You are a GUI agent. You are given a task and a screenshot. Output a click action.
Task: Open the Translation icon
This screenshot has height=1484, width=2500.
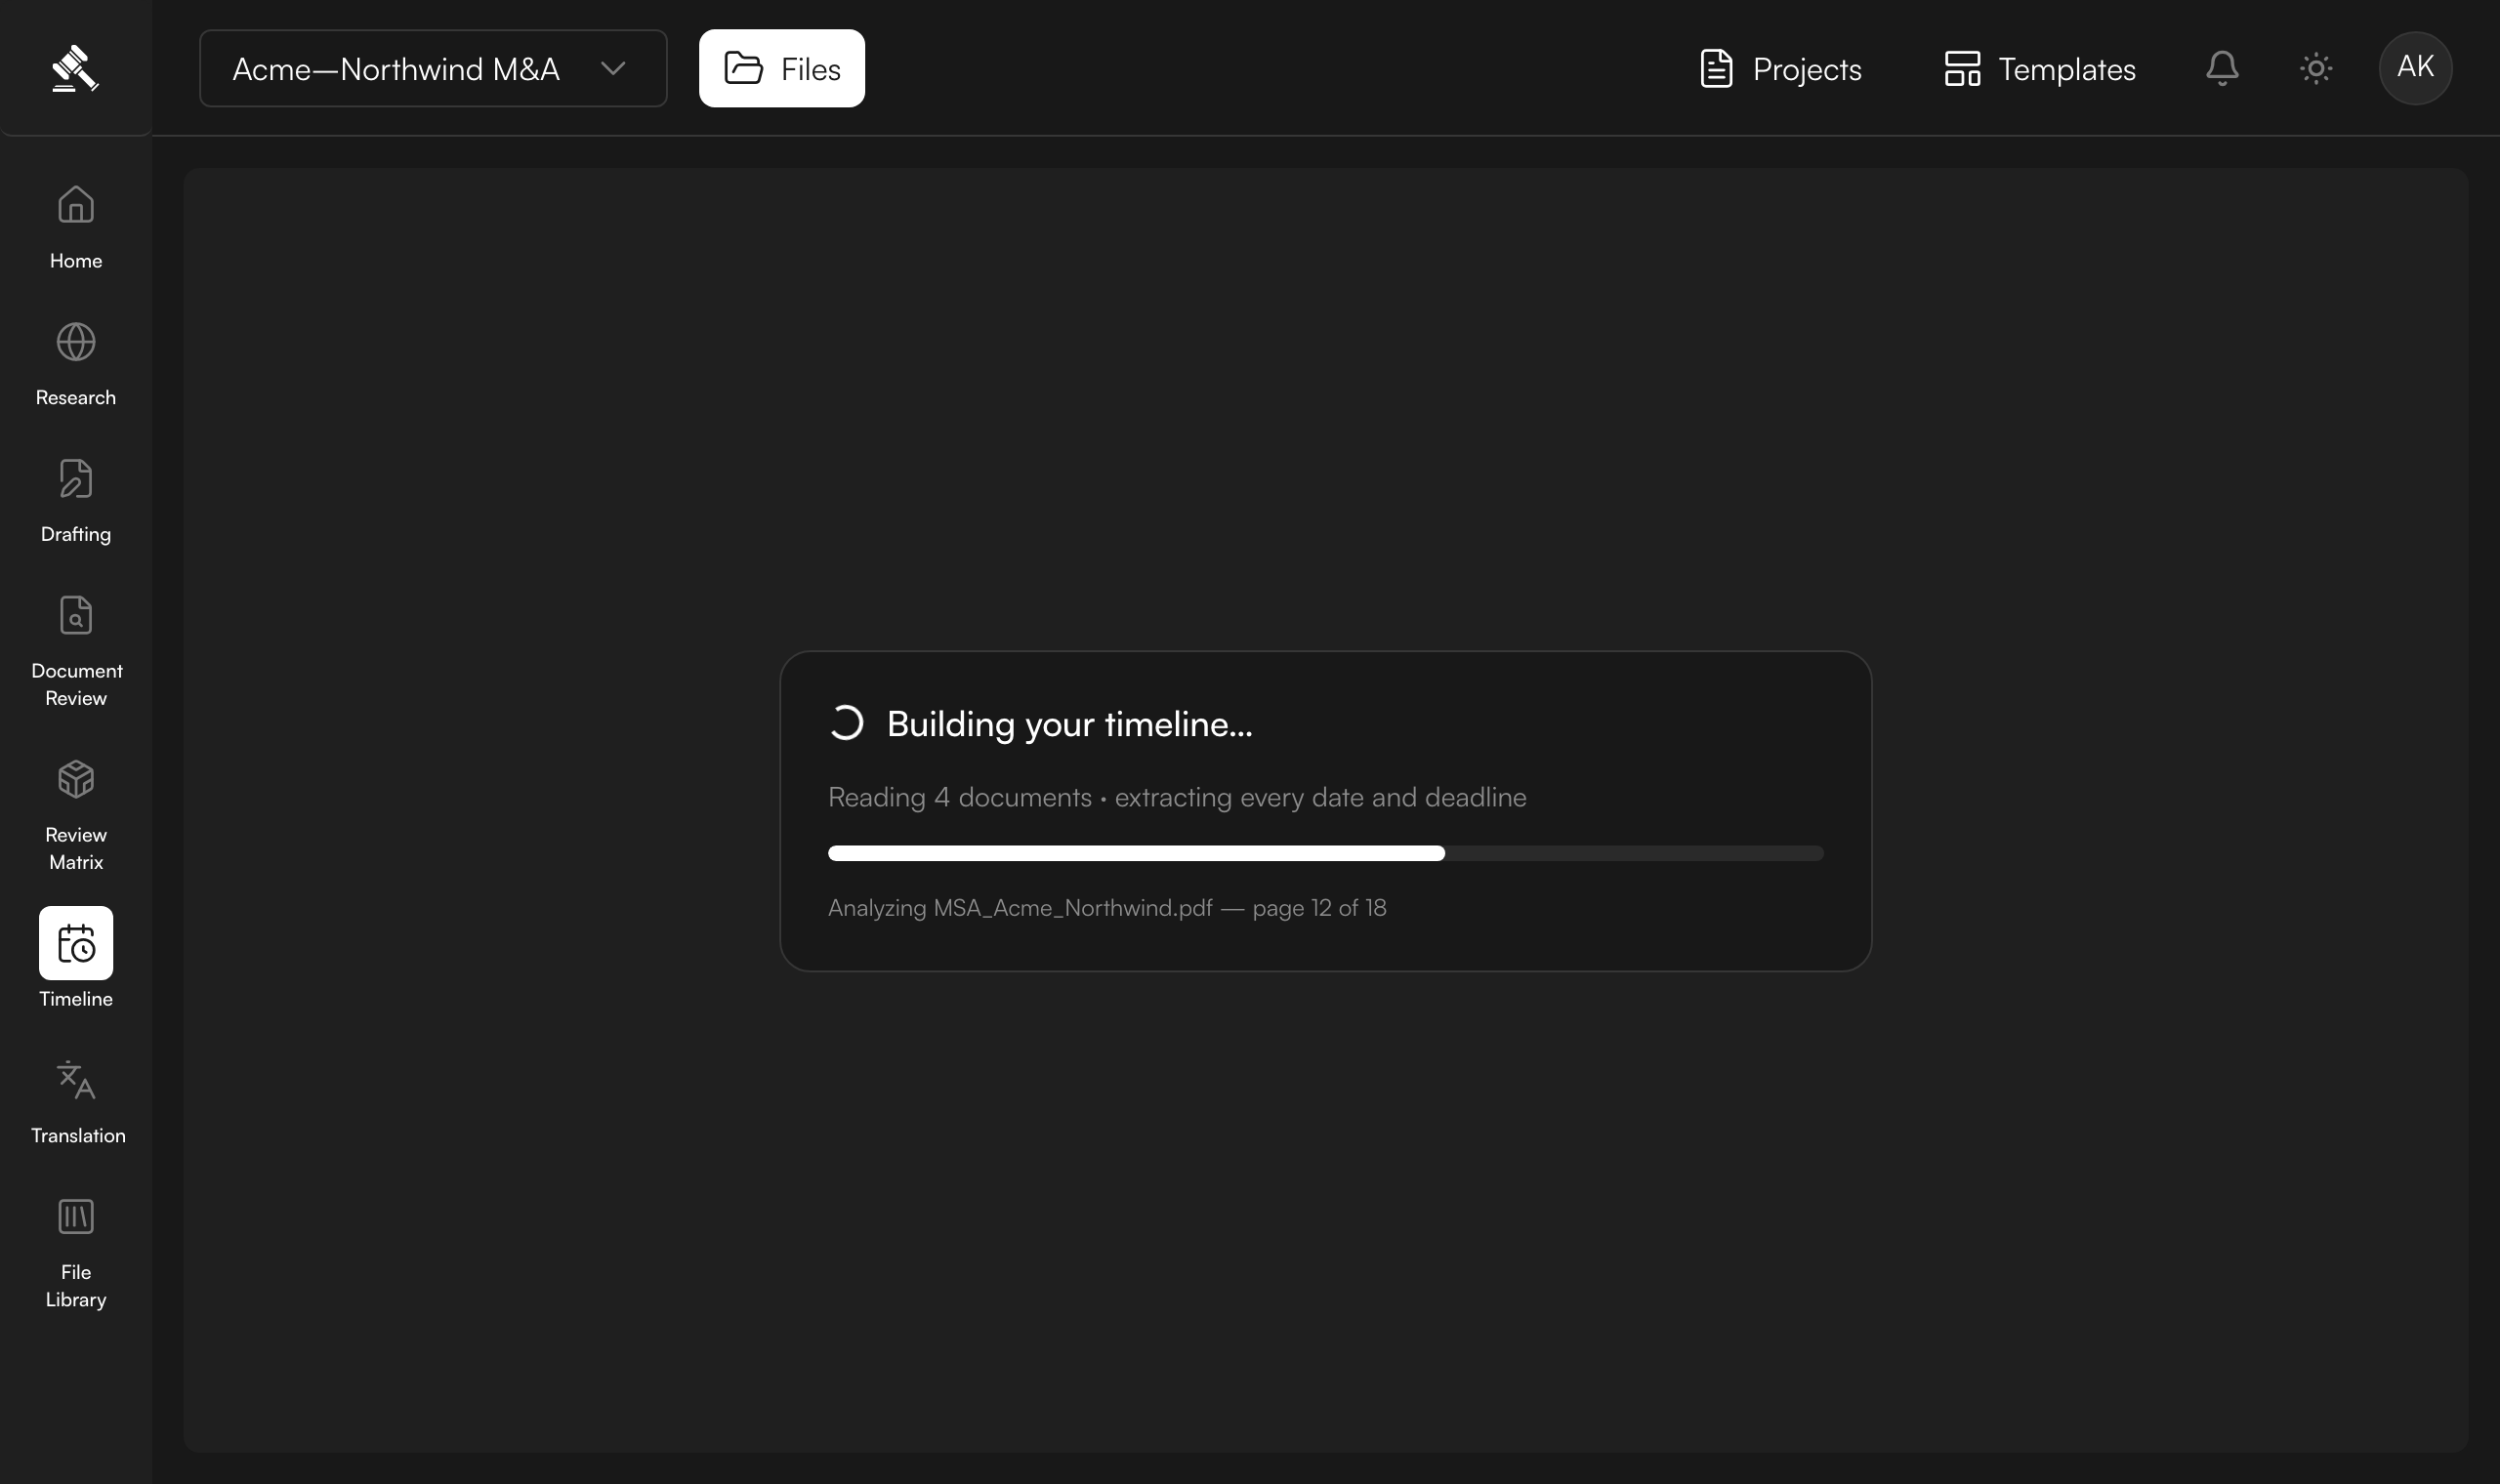[76, 1080]
